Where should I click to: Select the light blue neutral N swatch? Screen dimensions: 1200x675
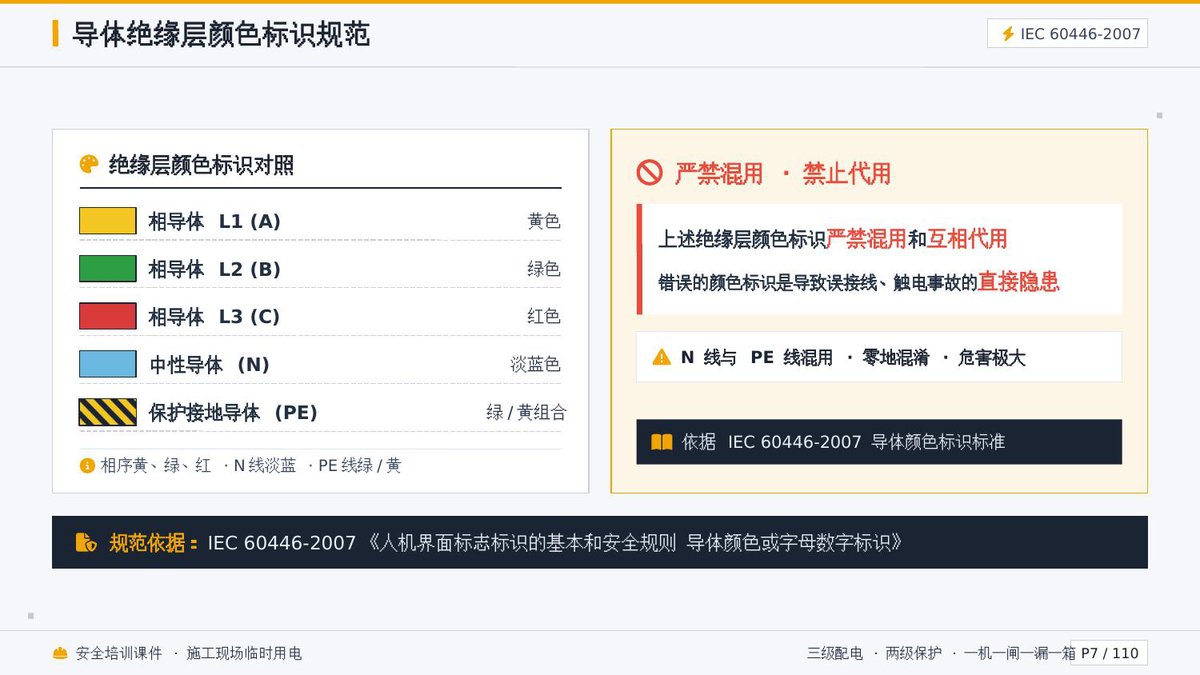(x=107, y=364)
